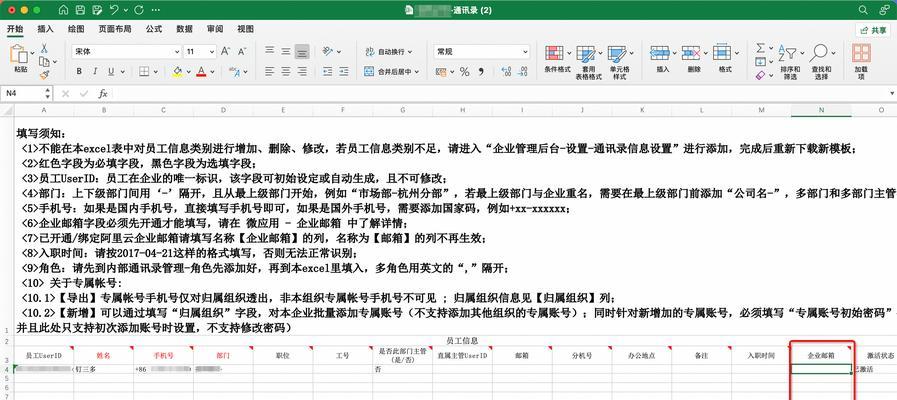Toggle Italic formatting
This screenshot has height=400, width=897.
[x=95, y=72]
